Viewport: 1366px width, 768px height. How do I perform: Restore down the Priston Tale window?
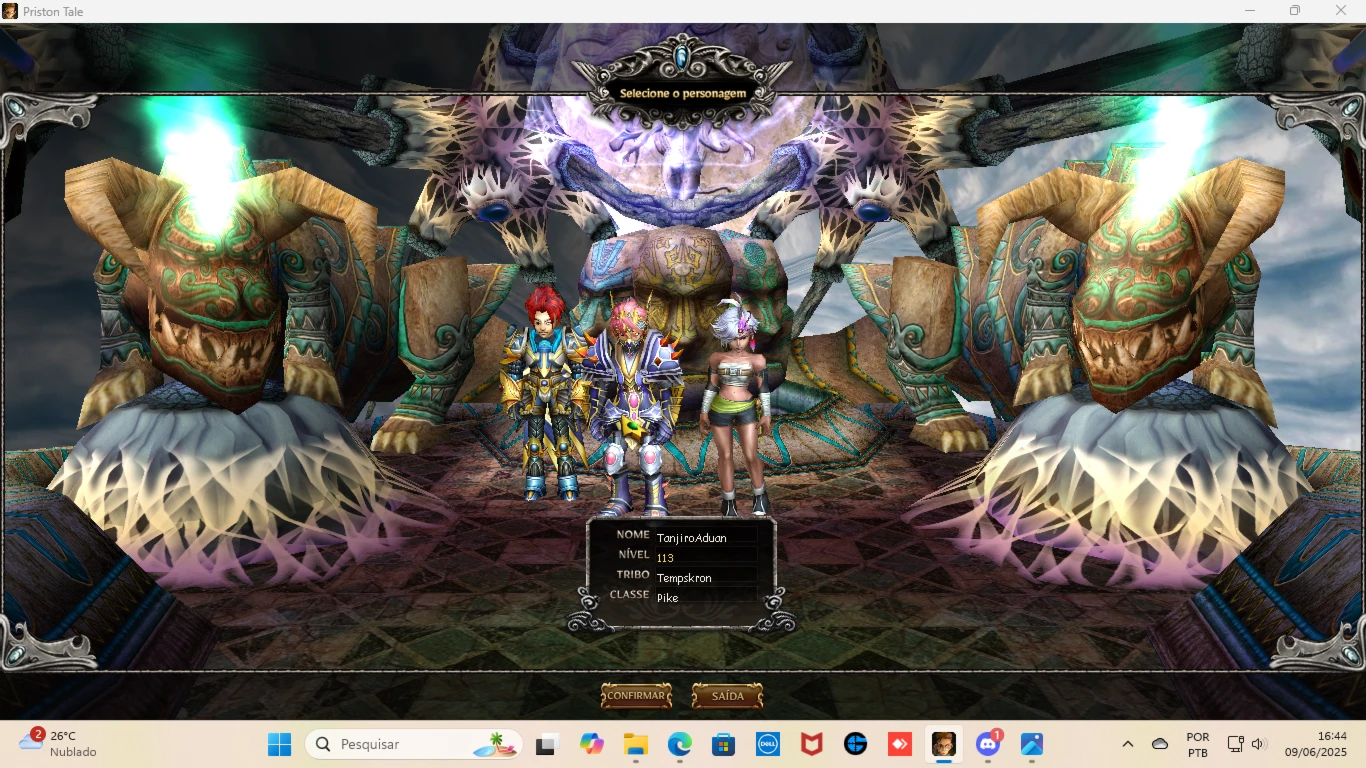(1295, 11)
